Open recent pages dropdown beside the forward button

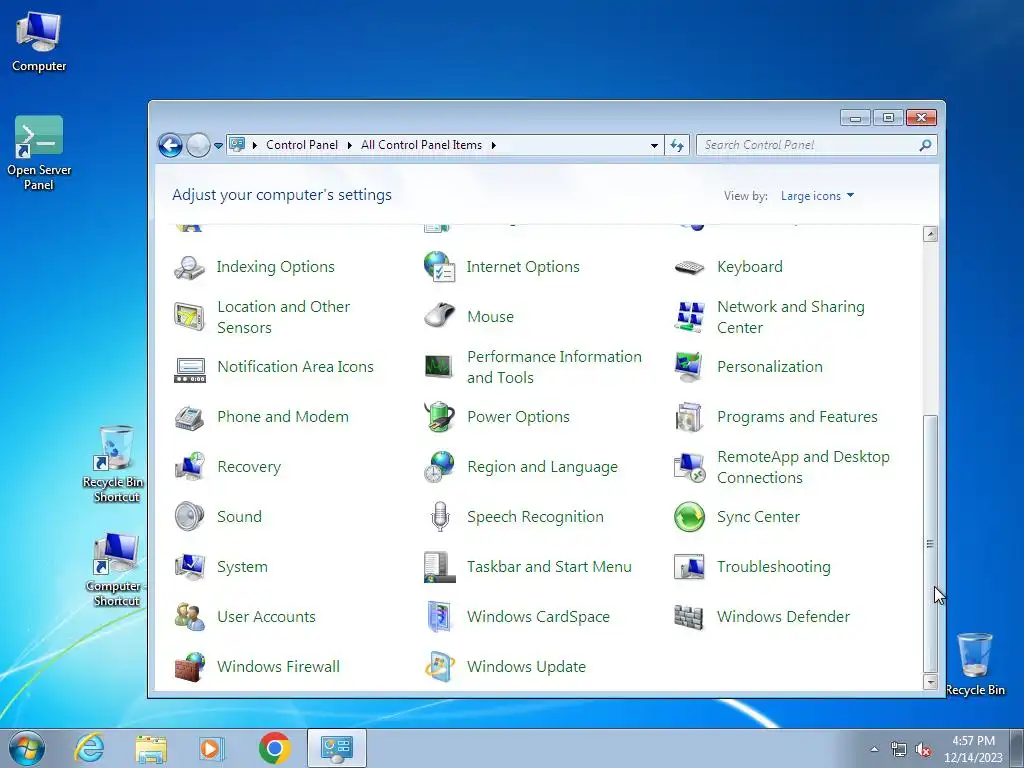point(218,146)
